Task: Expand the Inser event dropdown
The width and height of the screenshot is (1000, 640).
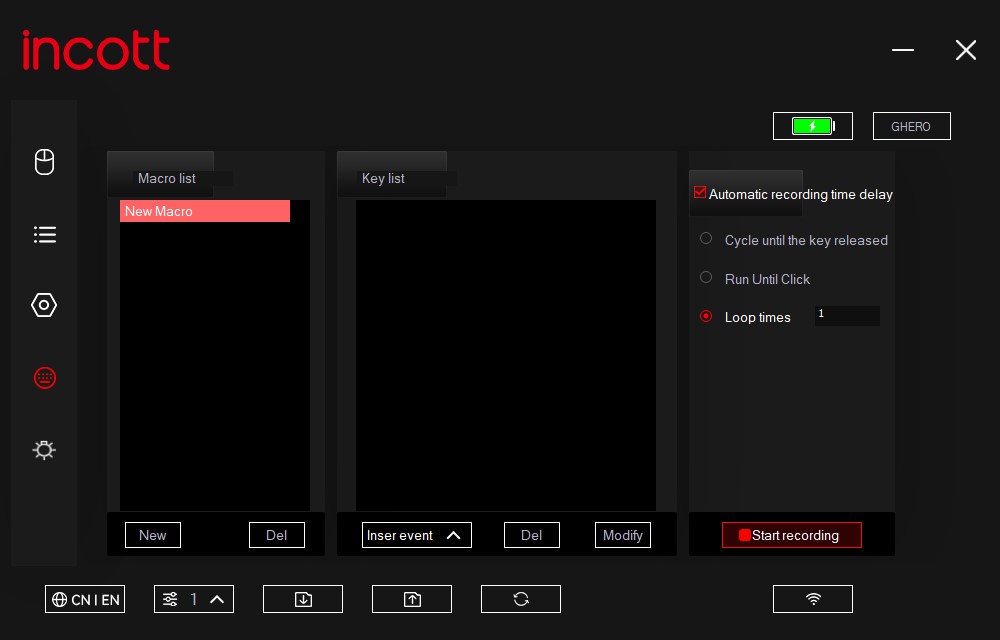Action: [416, 535]
